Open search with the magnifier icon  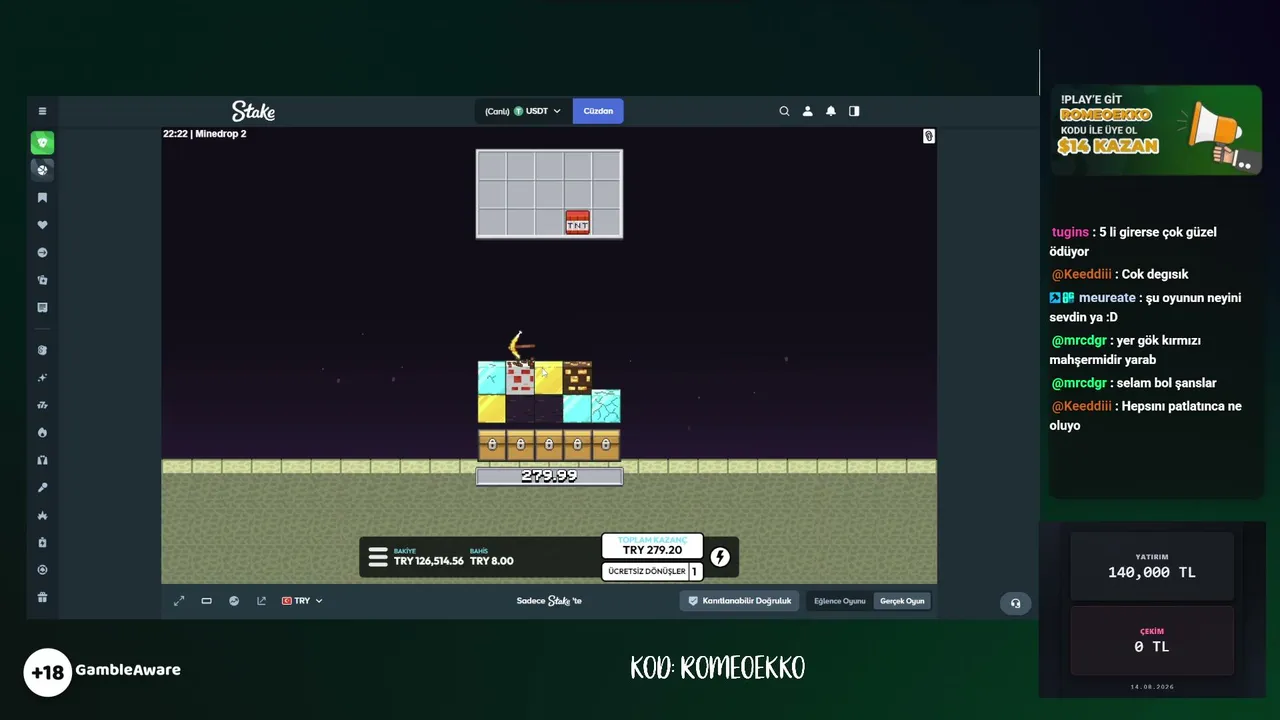click(784, 111)
